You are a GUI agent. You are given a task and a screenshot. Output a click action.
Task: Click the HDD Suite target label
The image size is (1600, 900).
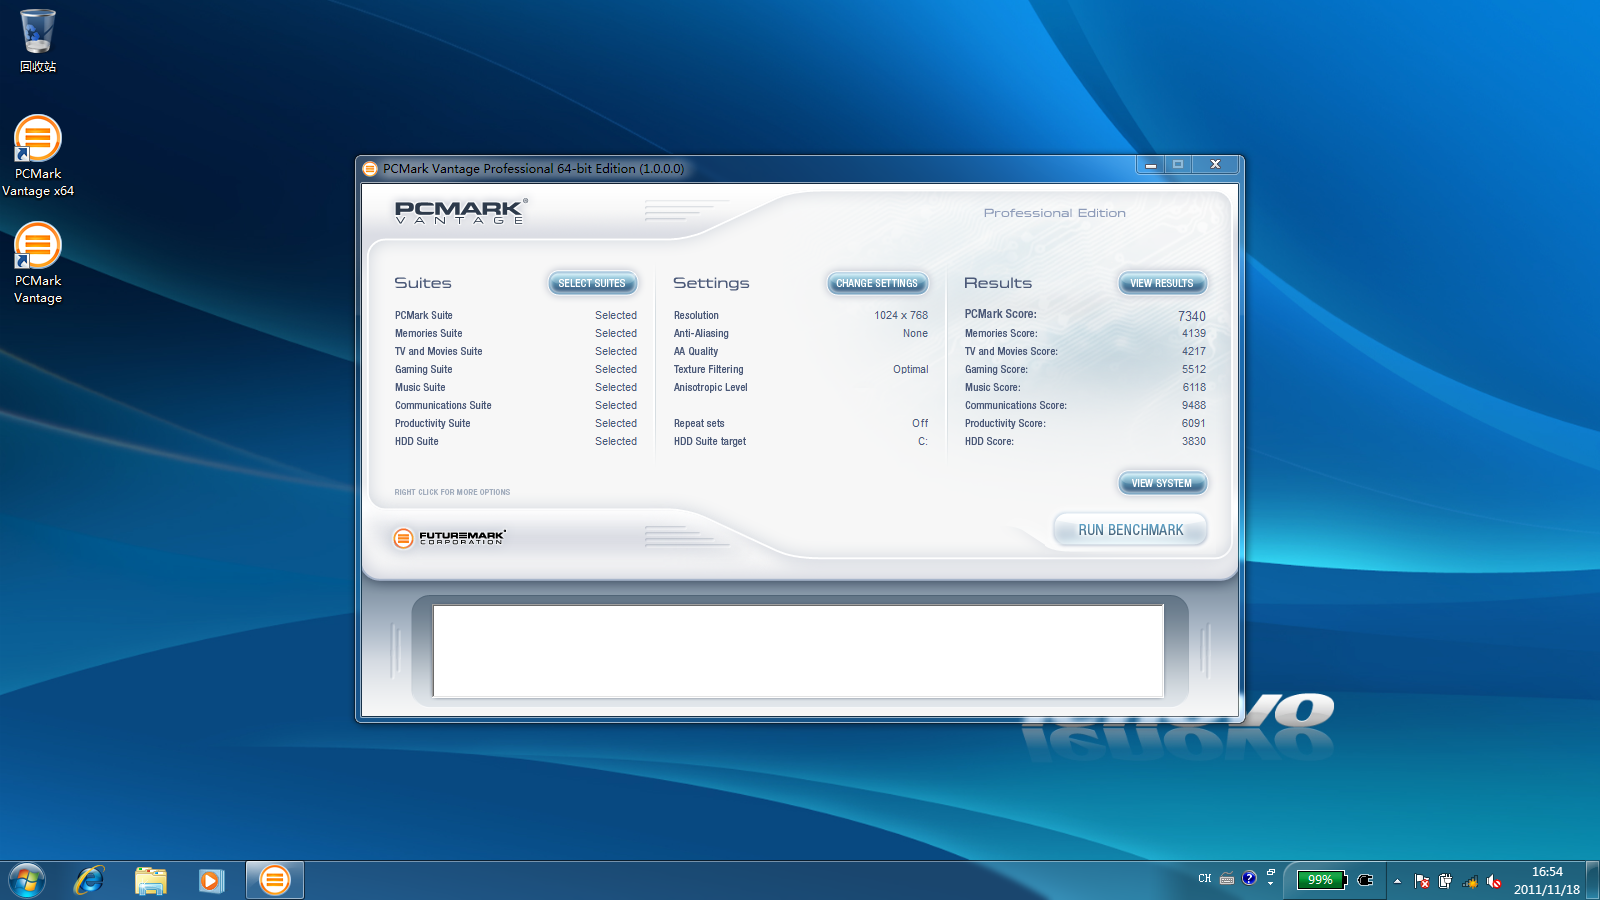(710, 441)
